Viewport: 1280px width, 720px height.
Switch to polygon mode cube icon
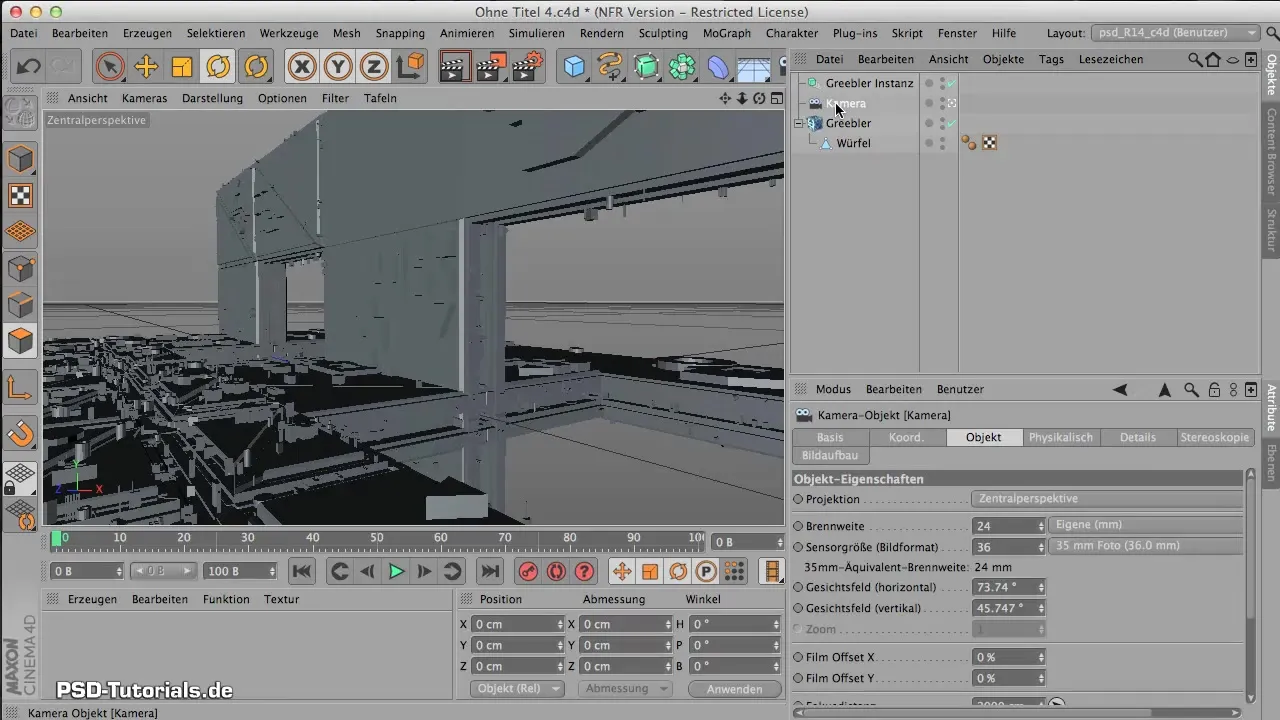coord(21,341)
